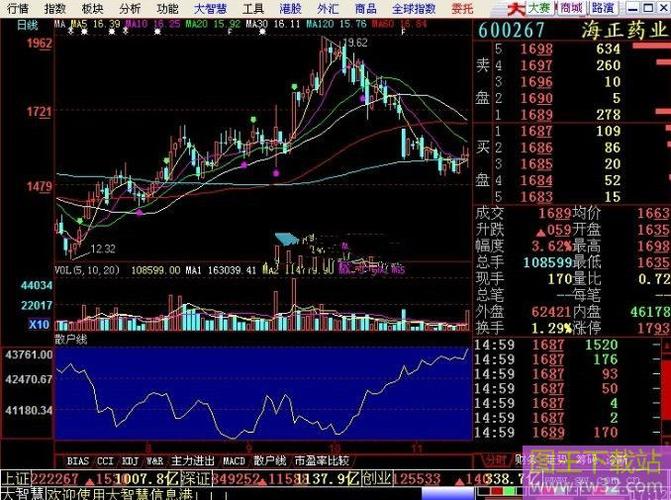Click the 深证 index in status bar
Image resolution: width=671 pixels, height=500 pixels.
196,479
